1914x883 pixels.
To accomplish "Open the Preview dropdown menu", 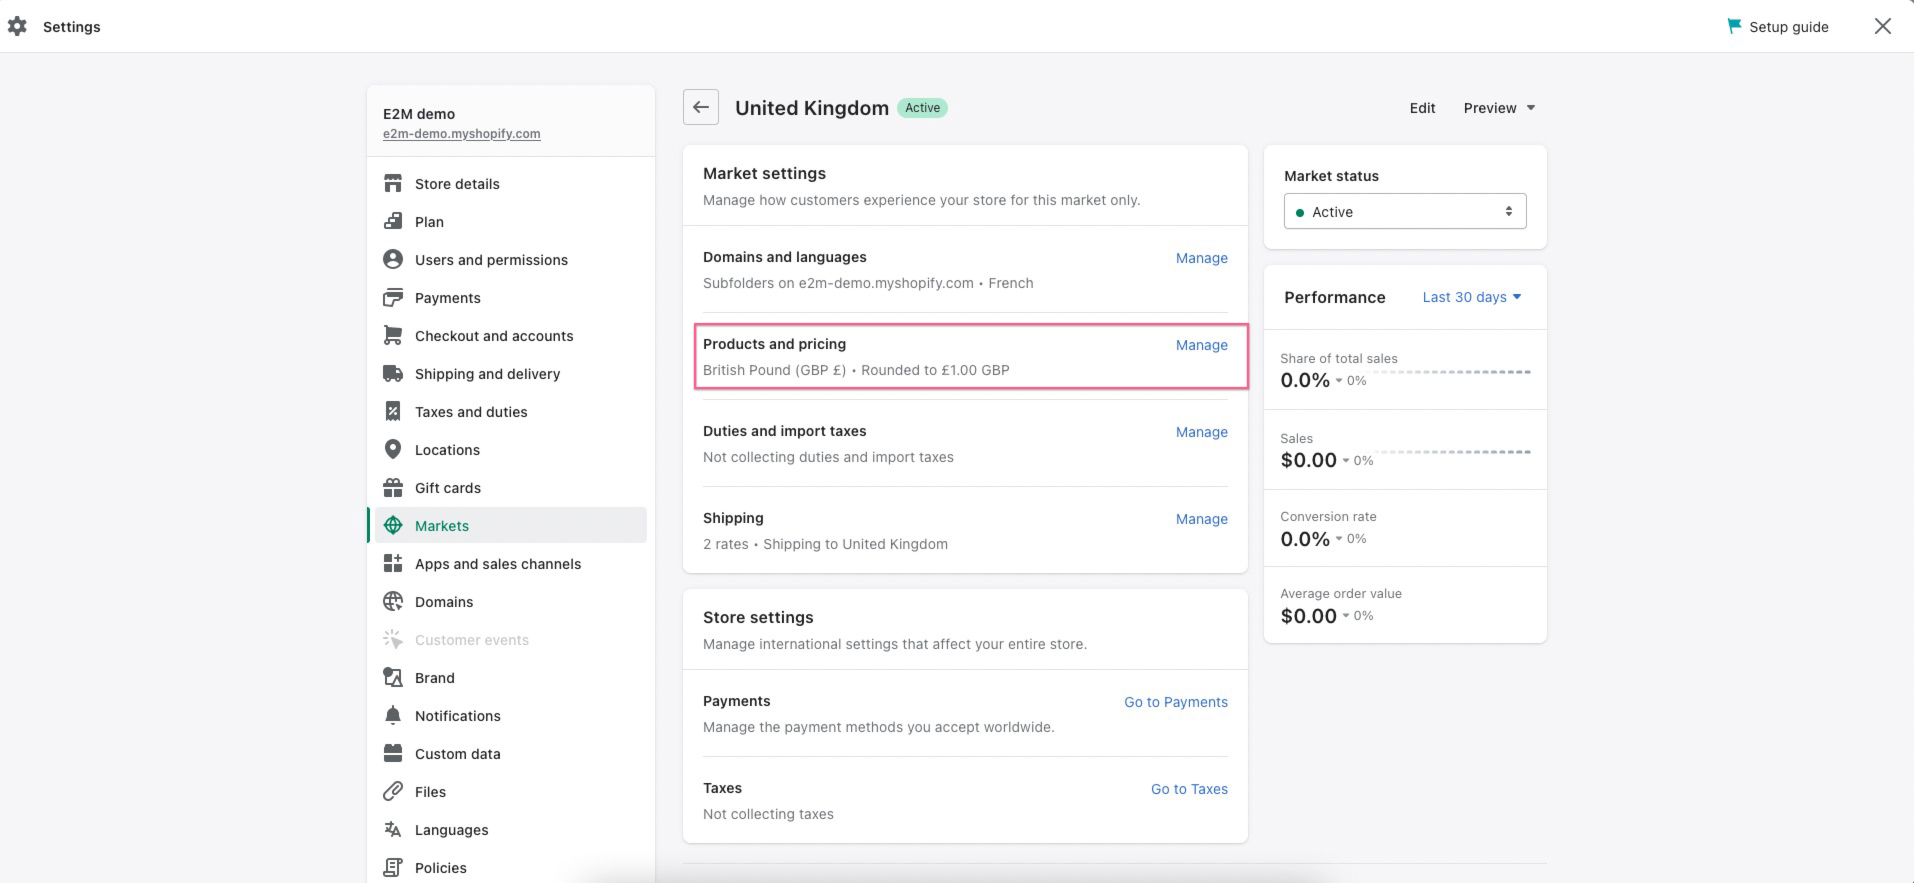I will coord(1498,108).
